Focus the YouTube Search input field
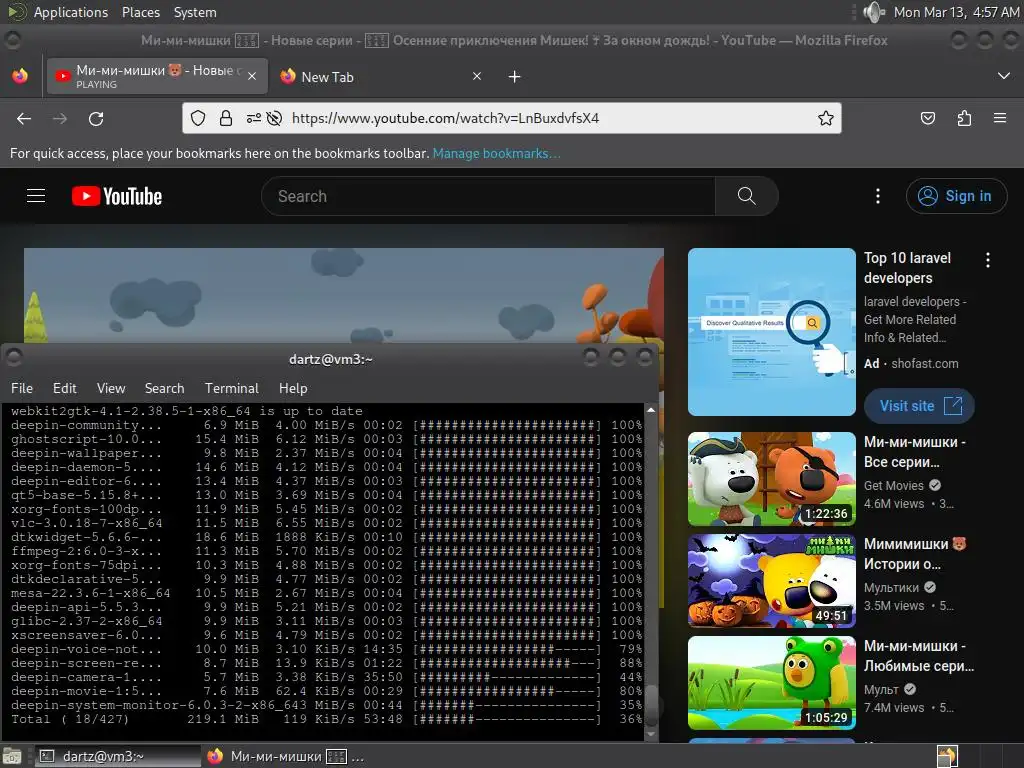 click(488, 196)
